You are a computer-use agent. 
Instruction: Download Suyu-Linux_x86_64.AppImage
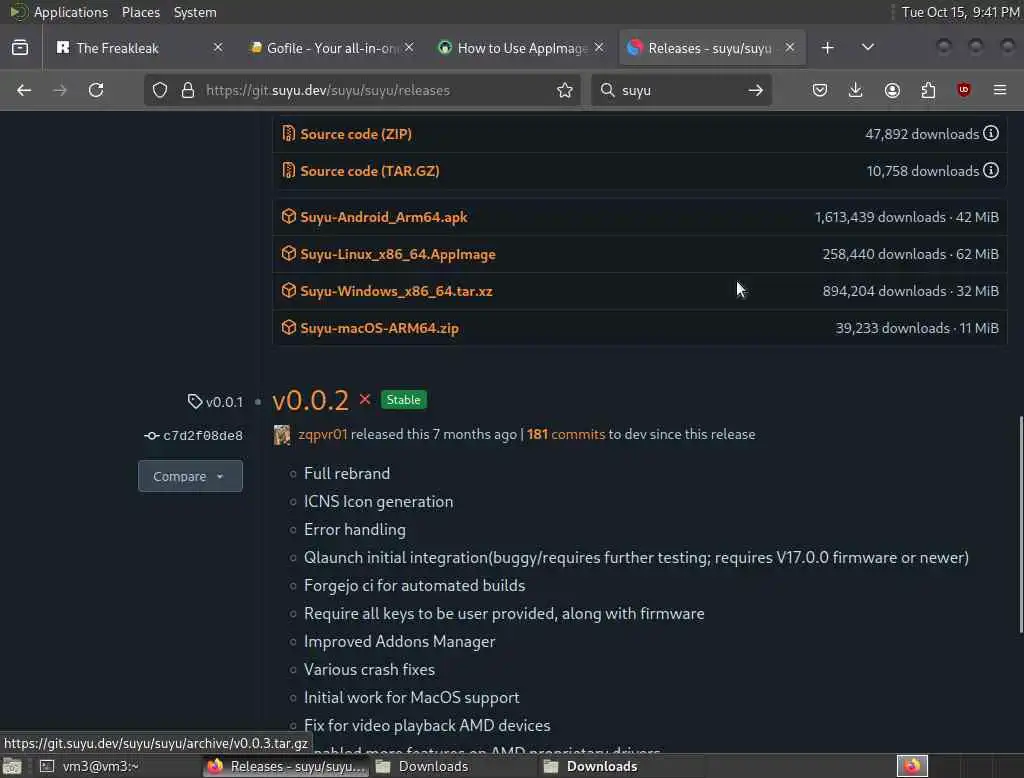tap(398, 254)
